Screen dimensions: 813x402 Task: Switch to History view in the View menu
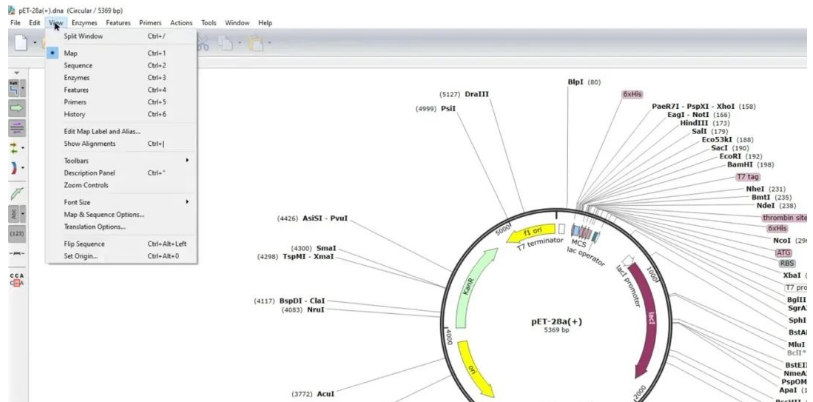click(122, 114)
